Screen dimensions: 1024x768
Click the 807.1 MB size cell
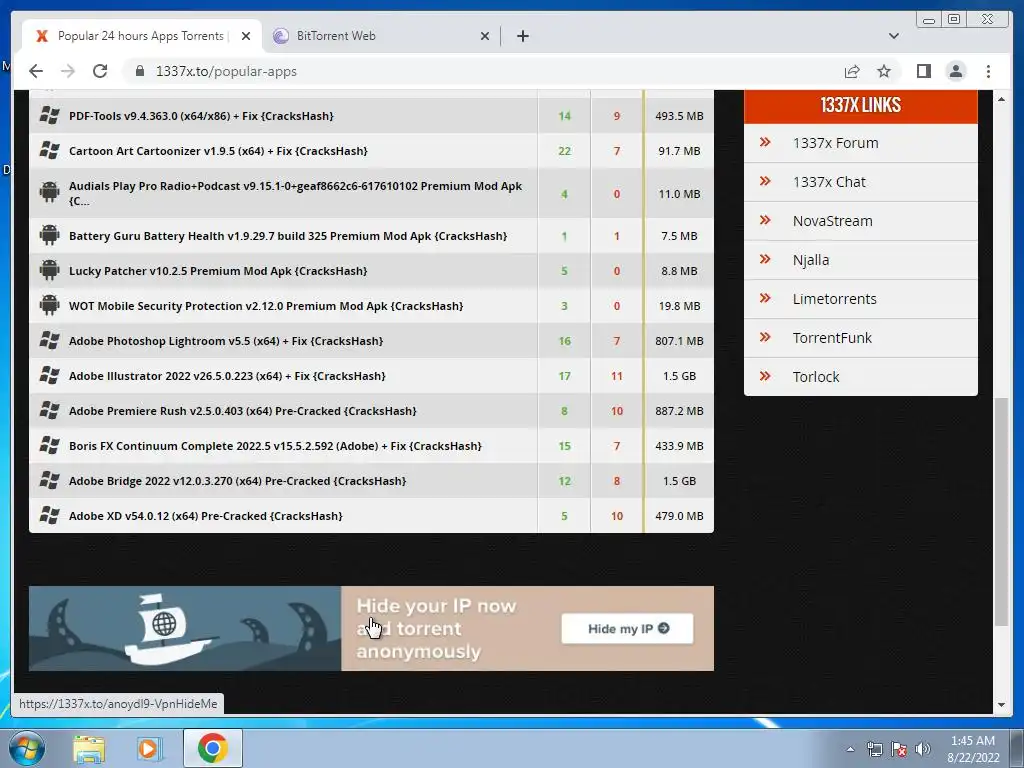tap(679, 341)
